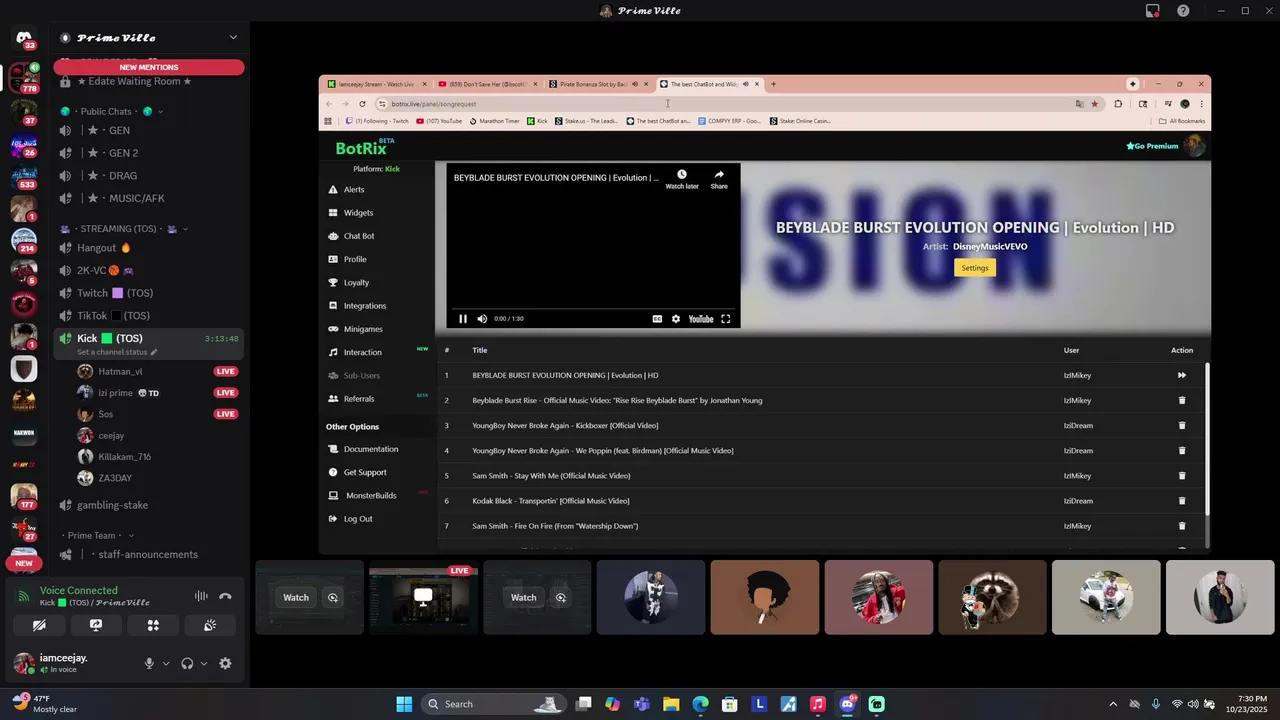1280x720 pixels.
Task: Select user Killakam_716 in voice list
Action: click(124, 457)
